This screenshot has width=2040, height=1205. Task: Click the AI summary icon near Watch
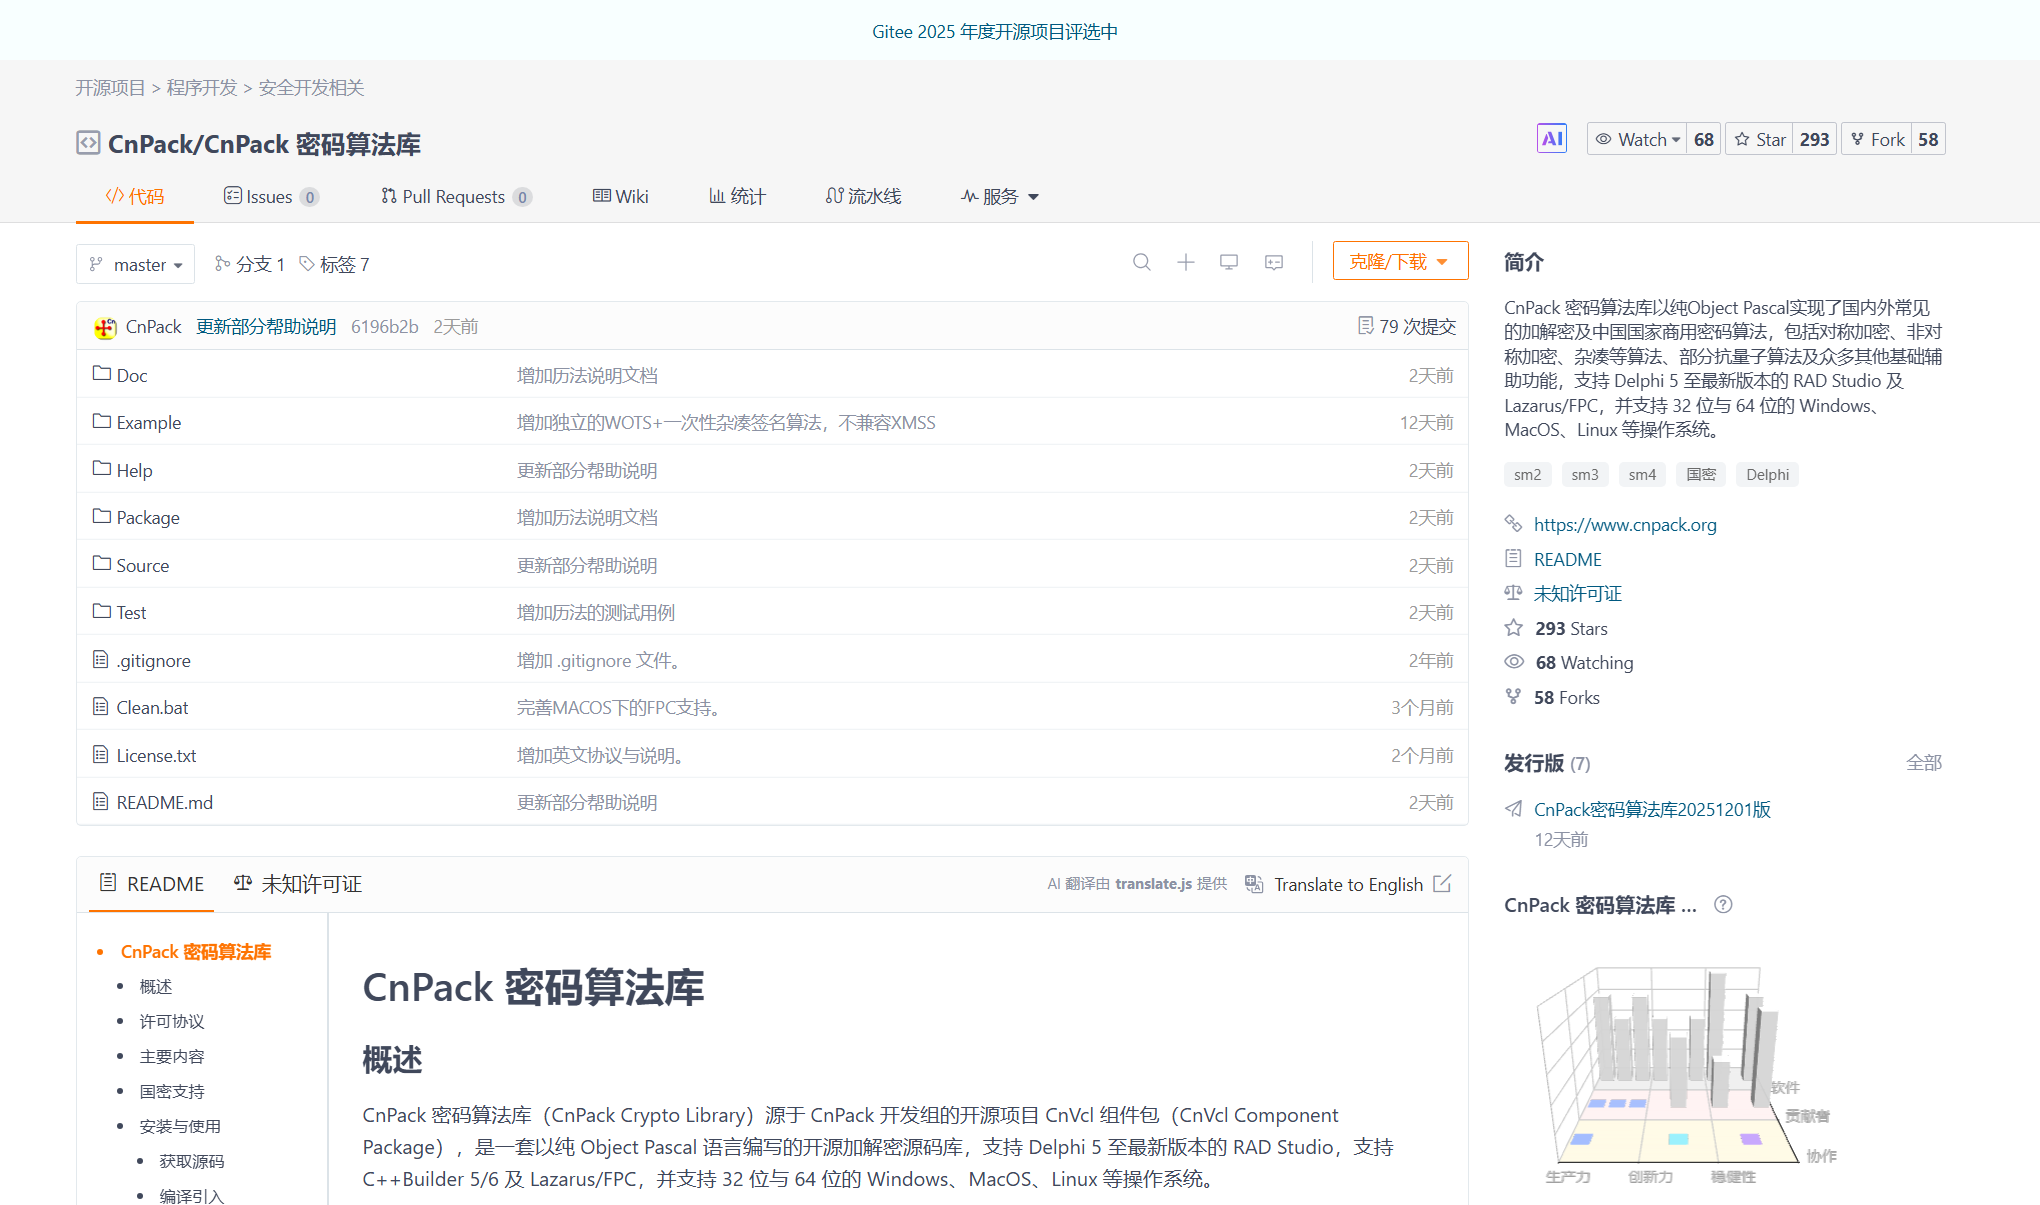pos(1551,138)
